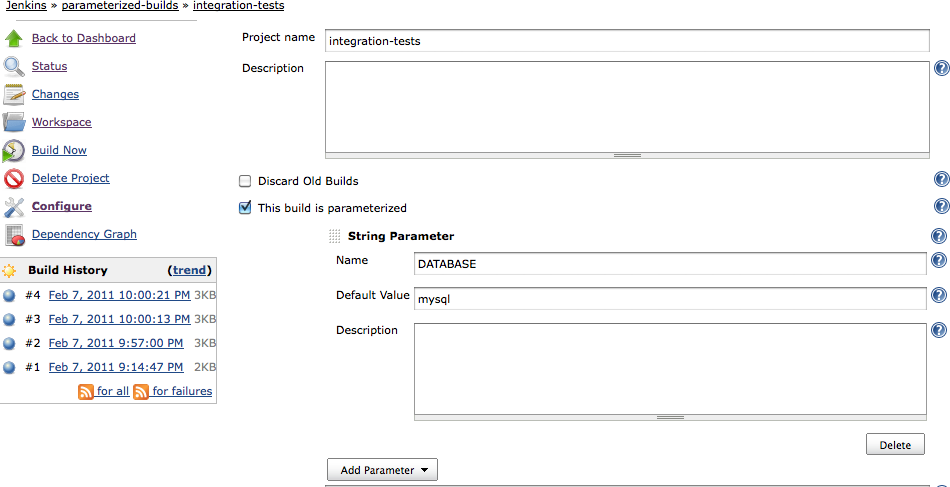Click the green Back to Dashboard arrow icon

click(13, 38)
